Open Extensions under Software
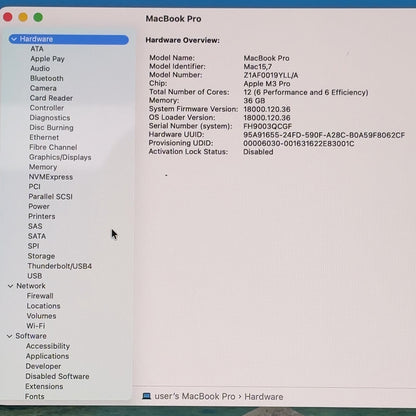Screen dimensions: 416x416 pos(44,387)
